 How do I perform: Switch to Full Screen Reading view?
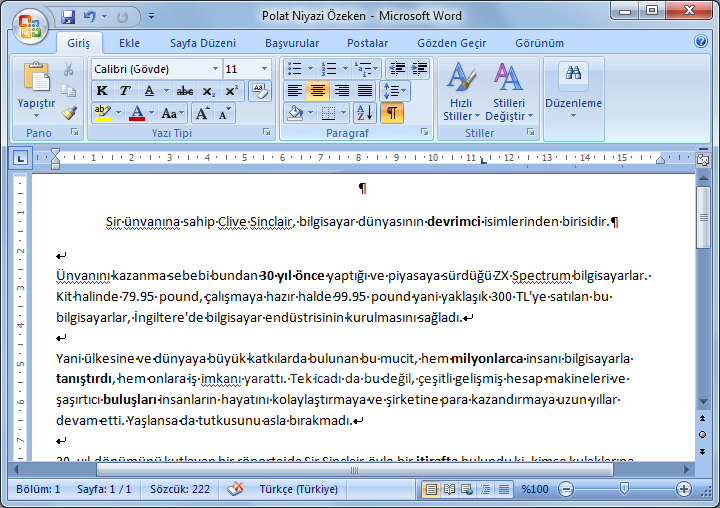[x=449, y=489]
